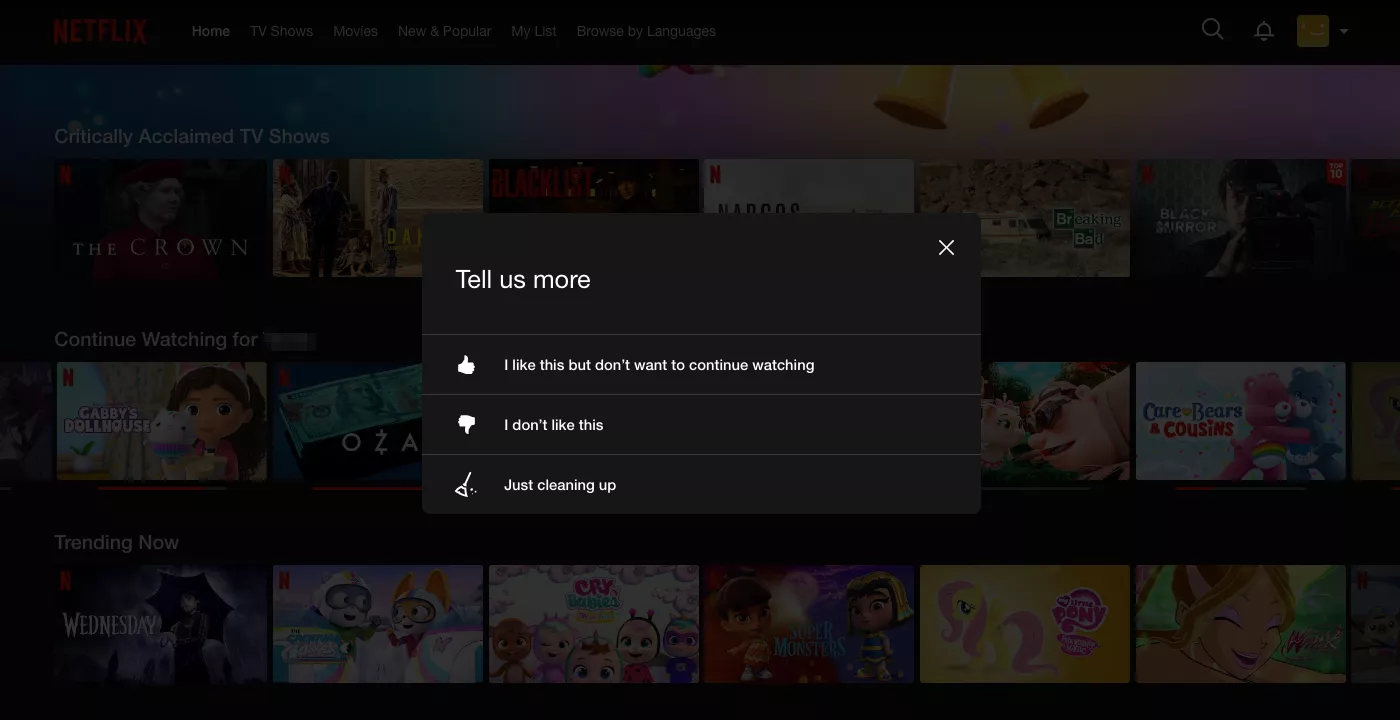This screenshot has width=1400, height=720.
Task: Open the Blacklist thumbnail
Action: point(593,186)
